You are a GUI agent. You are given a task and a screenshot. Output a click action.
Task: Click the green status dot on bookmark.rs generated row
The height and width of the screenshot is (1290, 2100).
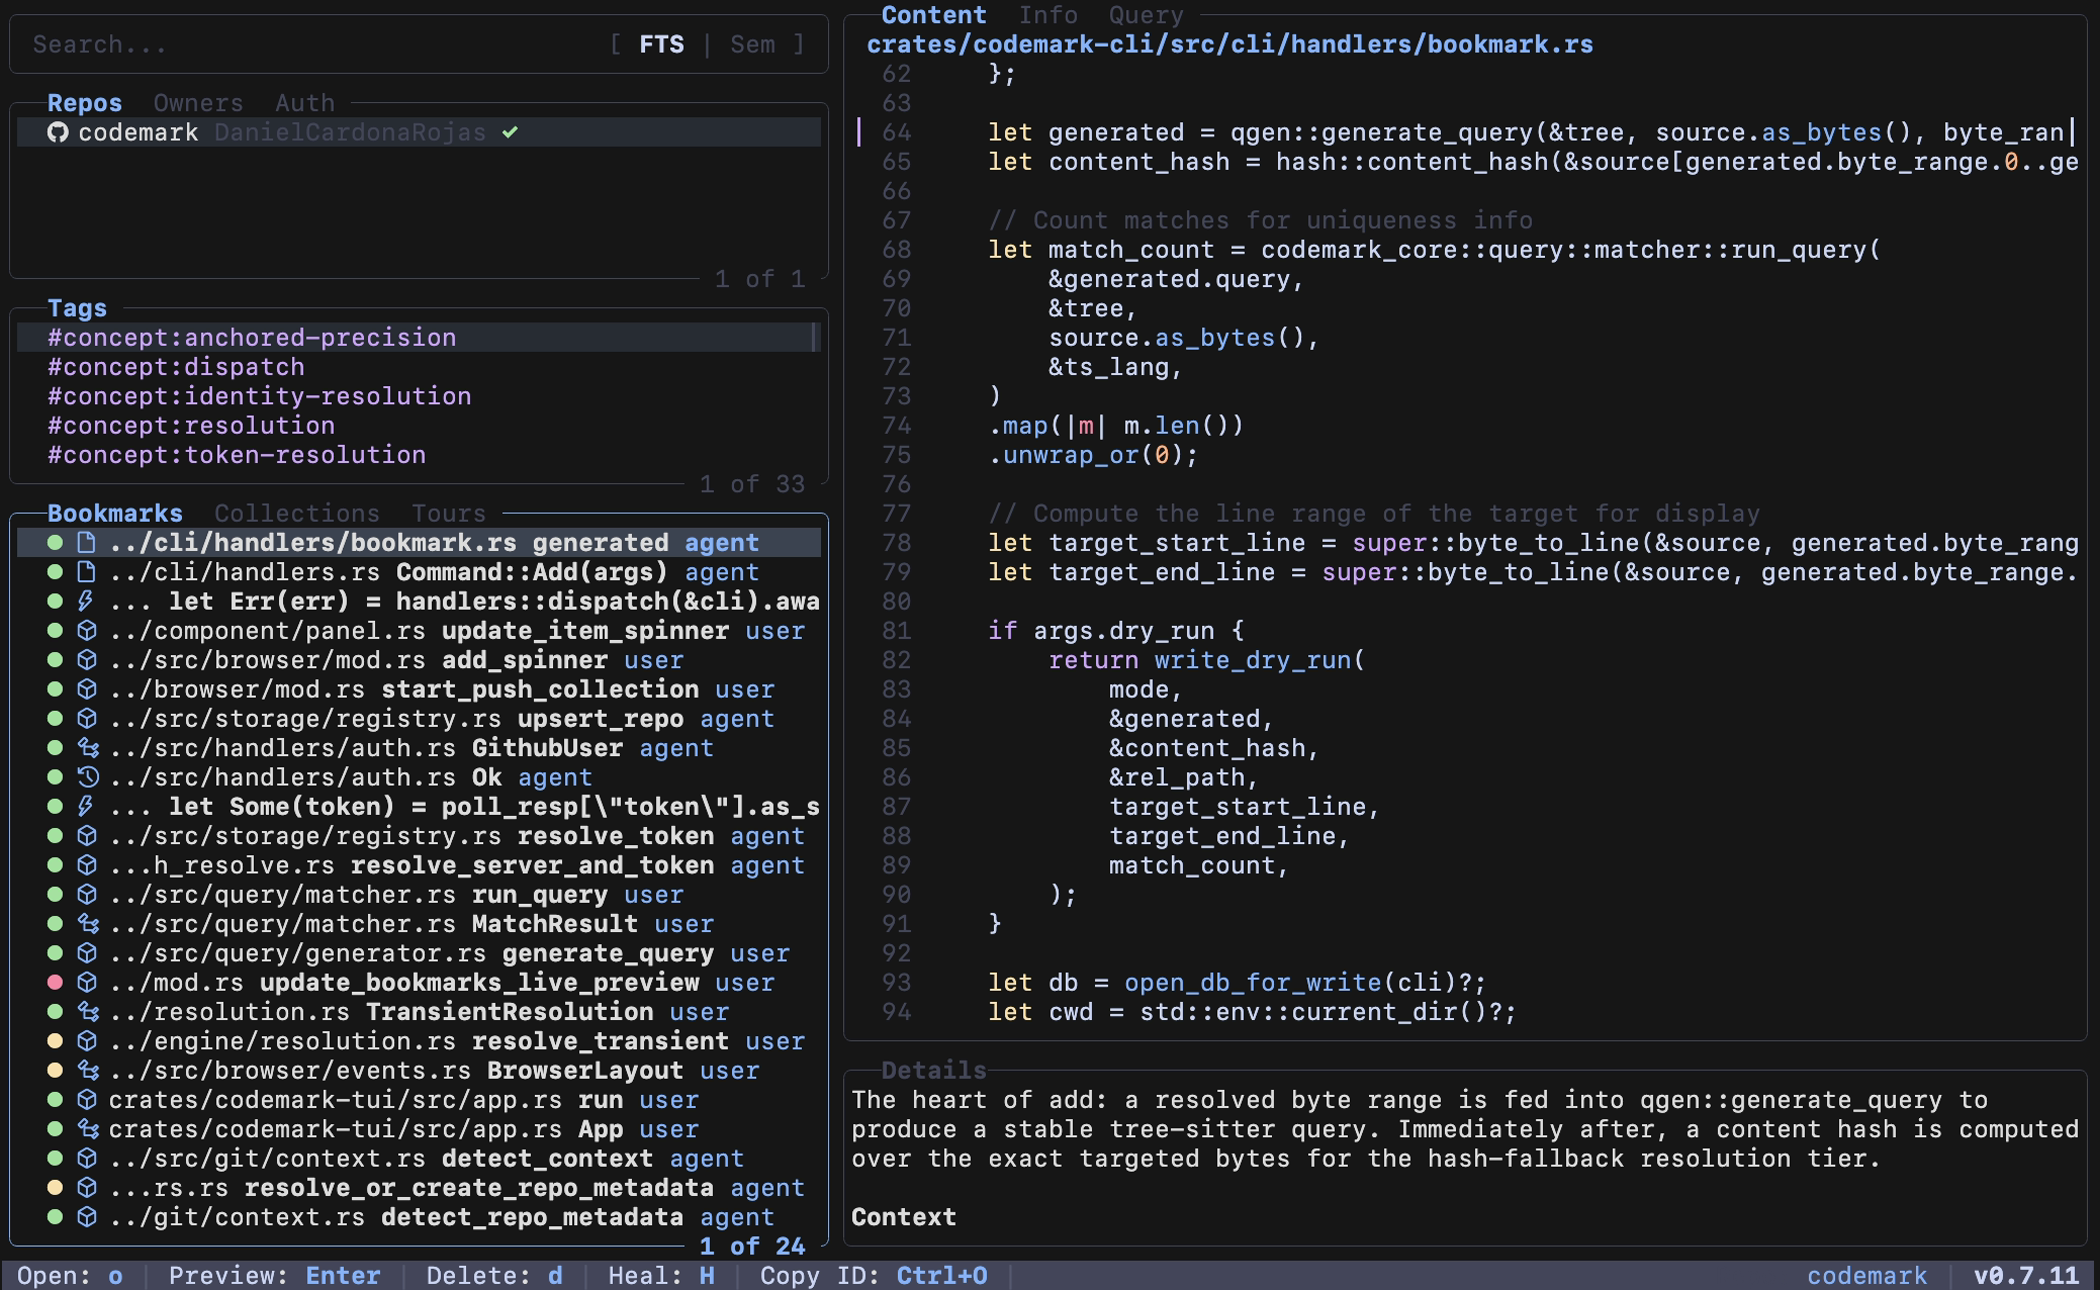(x=55, y=542)
